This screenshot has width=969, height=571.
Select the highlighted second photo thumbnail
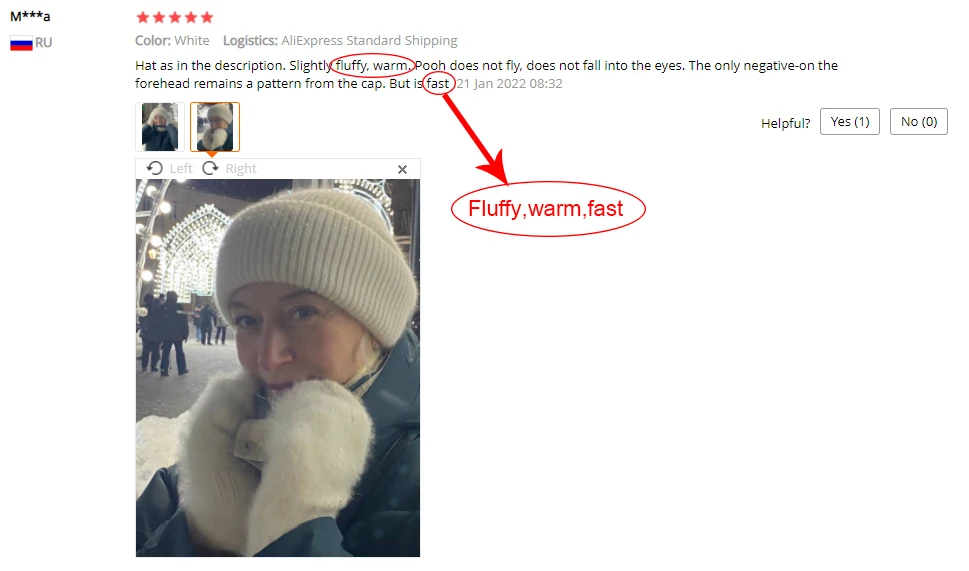pyautogui.click(x=215, y=127)
